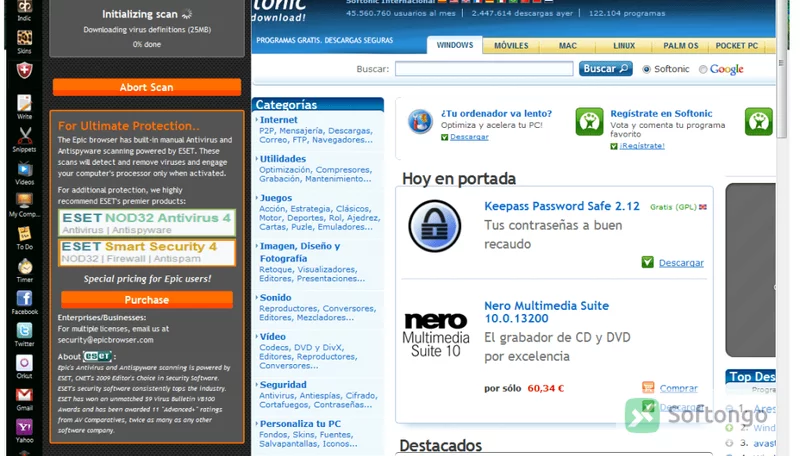Click green check icon beside Keepass Descargar
800x456 pixels.
pos(647,262)
